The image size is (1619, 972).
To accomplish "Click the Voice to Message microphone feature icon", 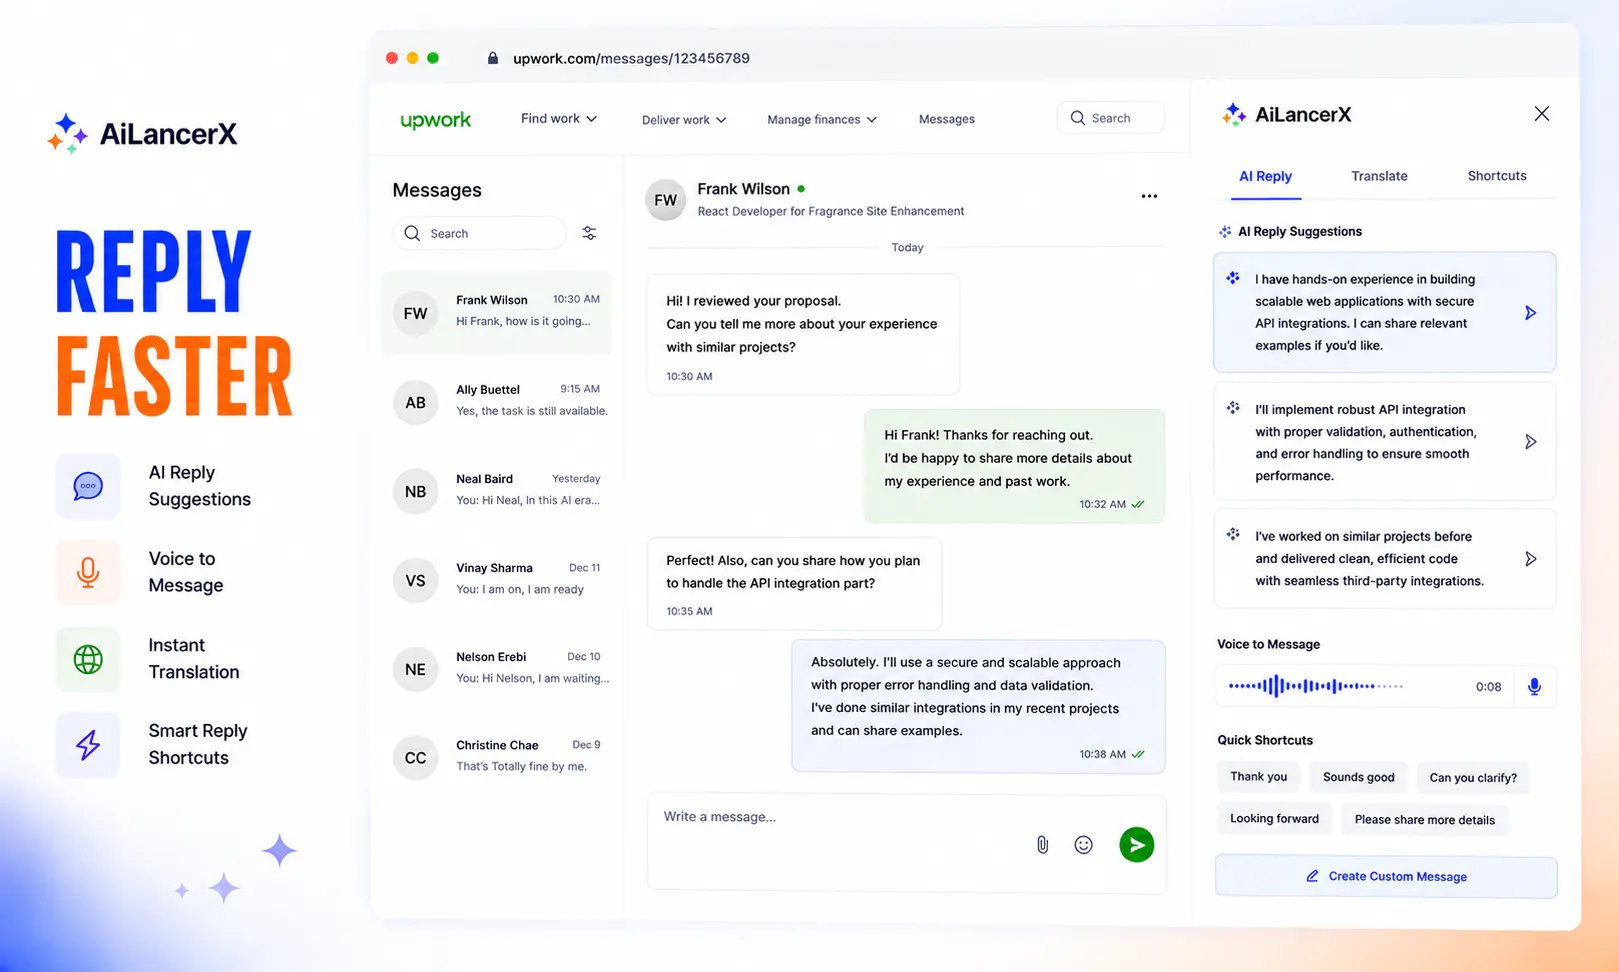I will click(x=88, y=572).
